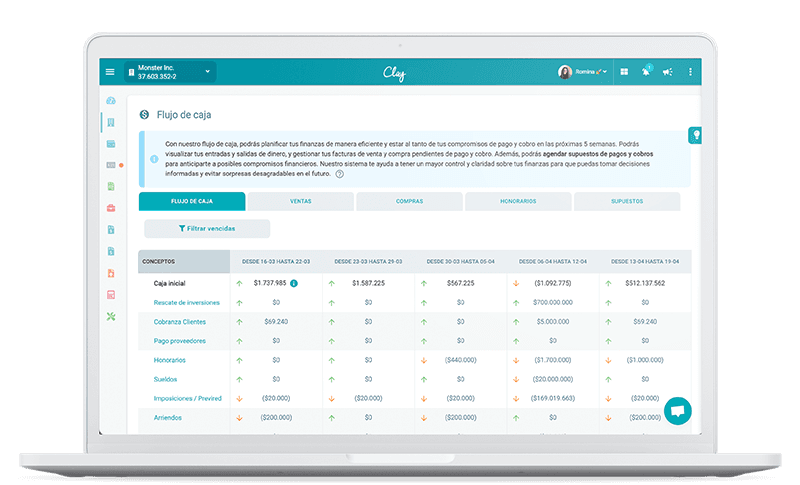Open the dashboard gauge icon in the sidebar
This screenshot has height=485, width=800.
point(111,100)
